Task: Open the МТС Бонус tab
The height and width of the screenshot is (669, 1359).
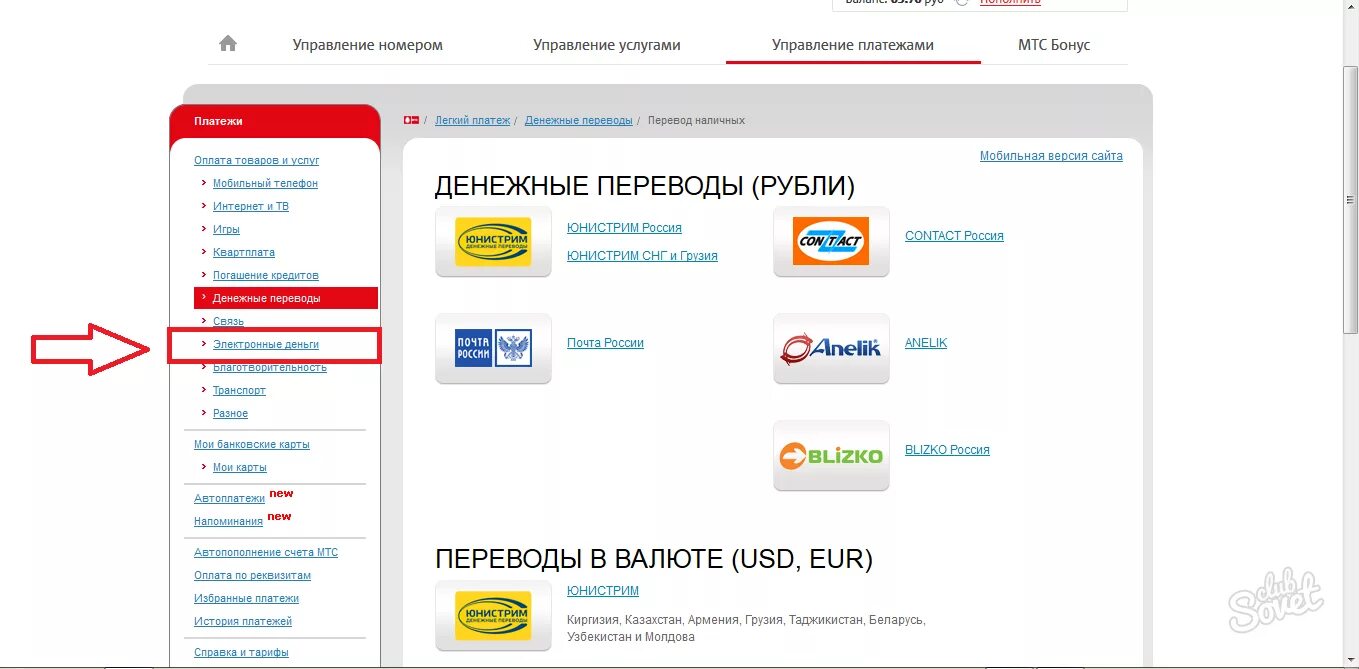Action: (1054, 45)
